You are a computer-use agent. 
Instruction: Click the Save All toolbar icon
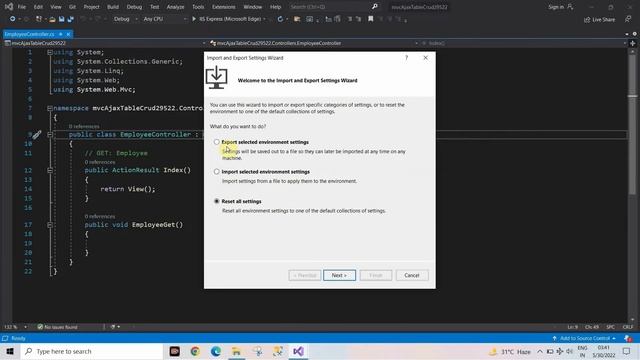point(70,19)
